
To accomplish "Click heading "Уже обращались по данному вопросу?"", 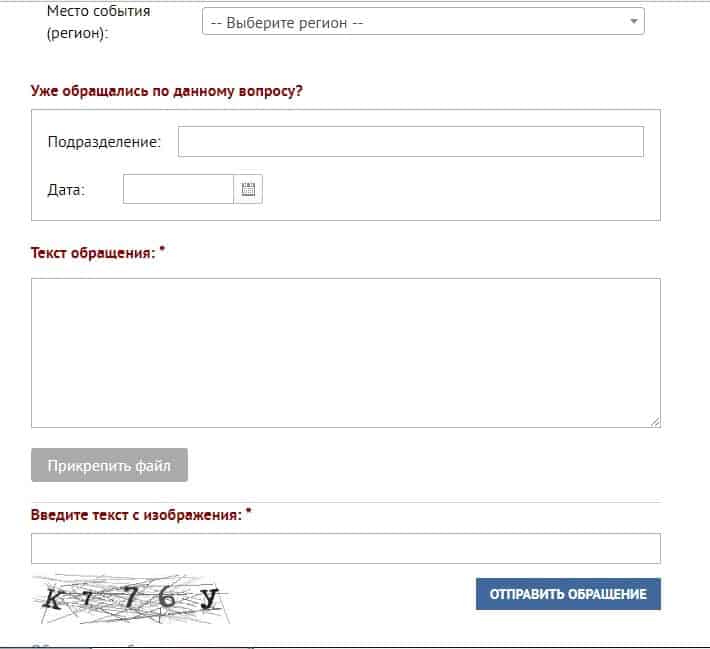I will click(x=167, y=91).
